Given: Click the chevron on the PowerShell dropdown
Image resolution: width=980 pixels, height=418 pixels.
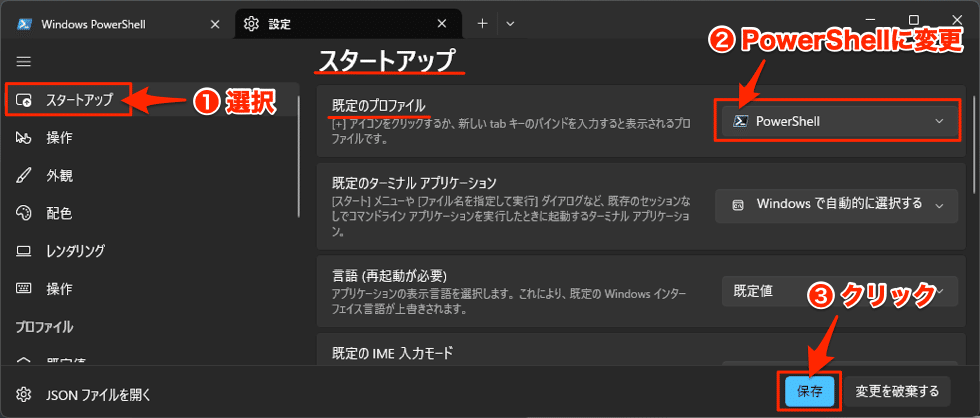Looking at the screenshot, I should [939, 122].
